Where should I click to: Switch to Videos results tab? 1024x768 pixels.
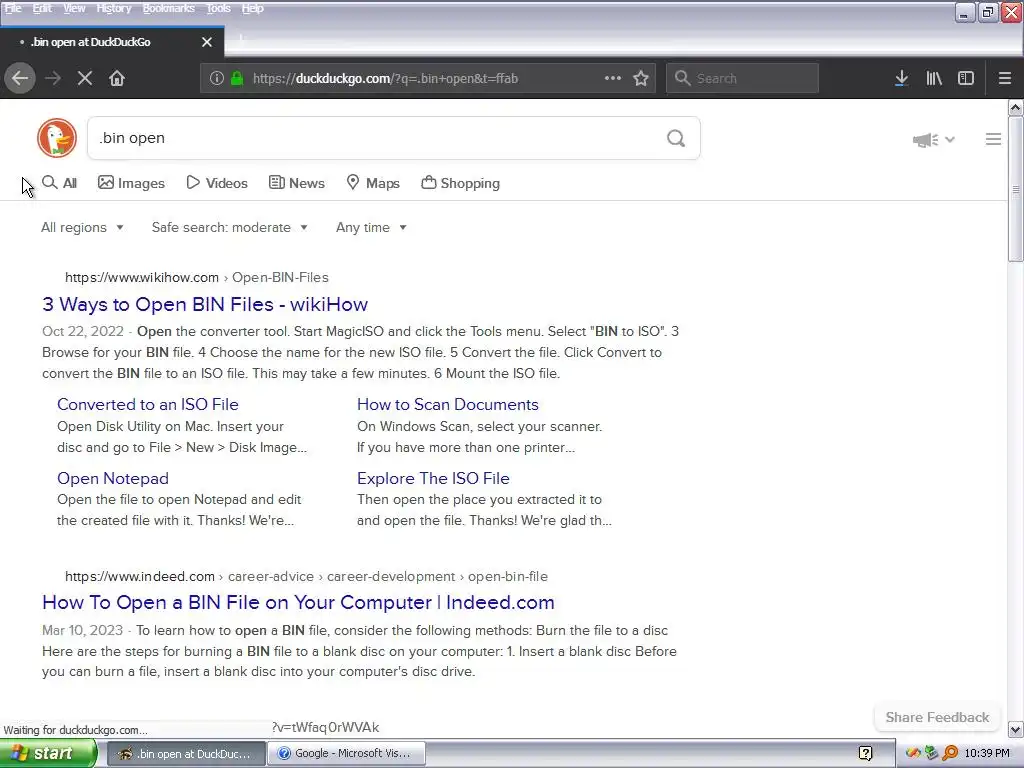tap(217, 183)
